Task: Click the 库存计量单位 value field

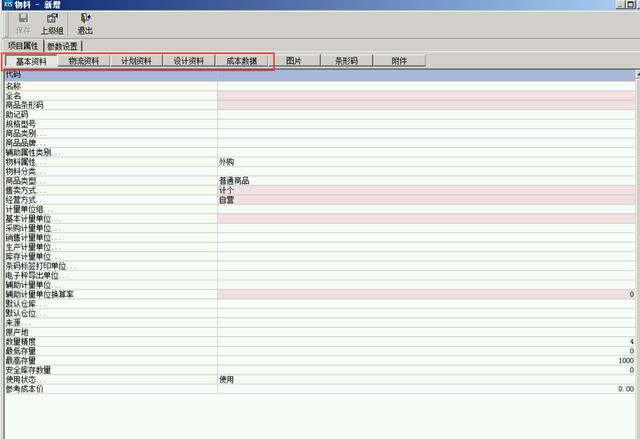Action: (426, 256)
